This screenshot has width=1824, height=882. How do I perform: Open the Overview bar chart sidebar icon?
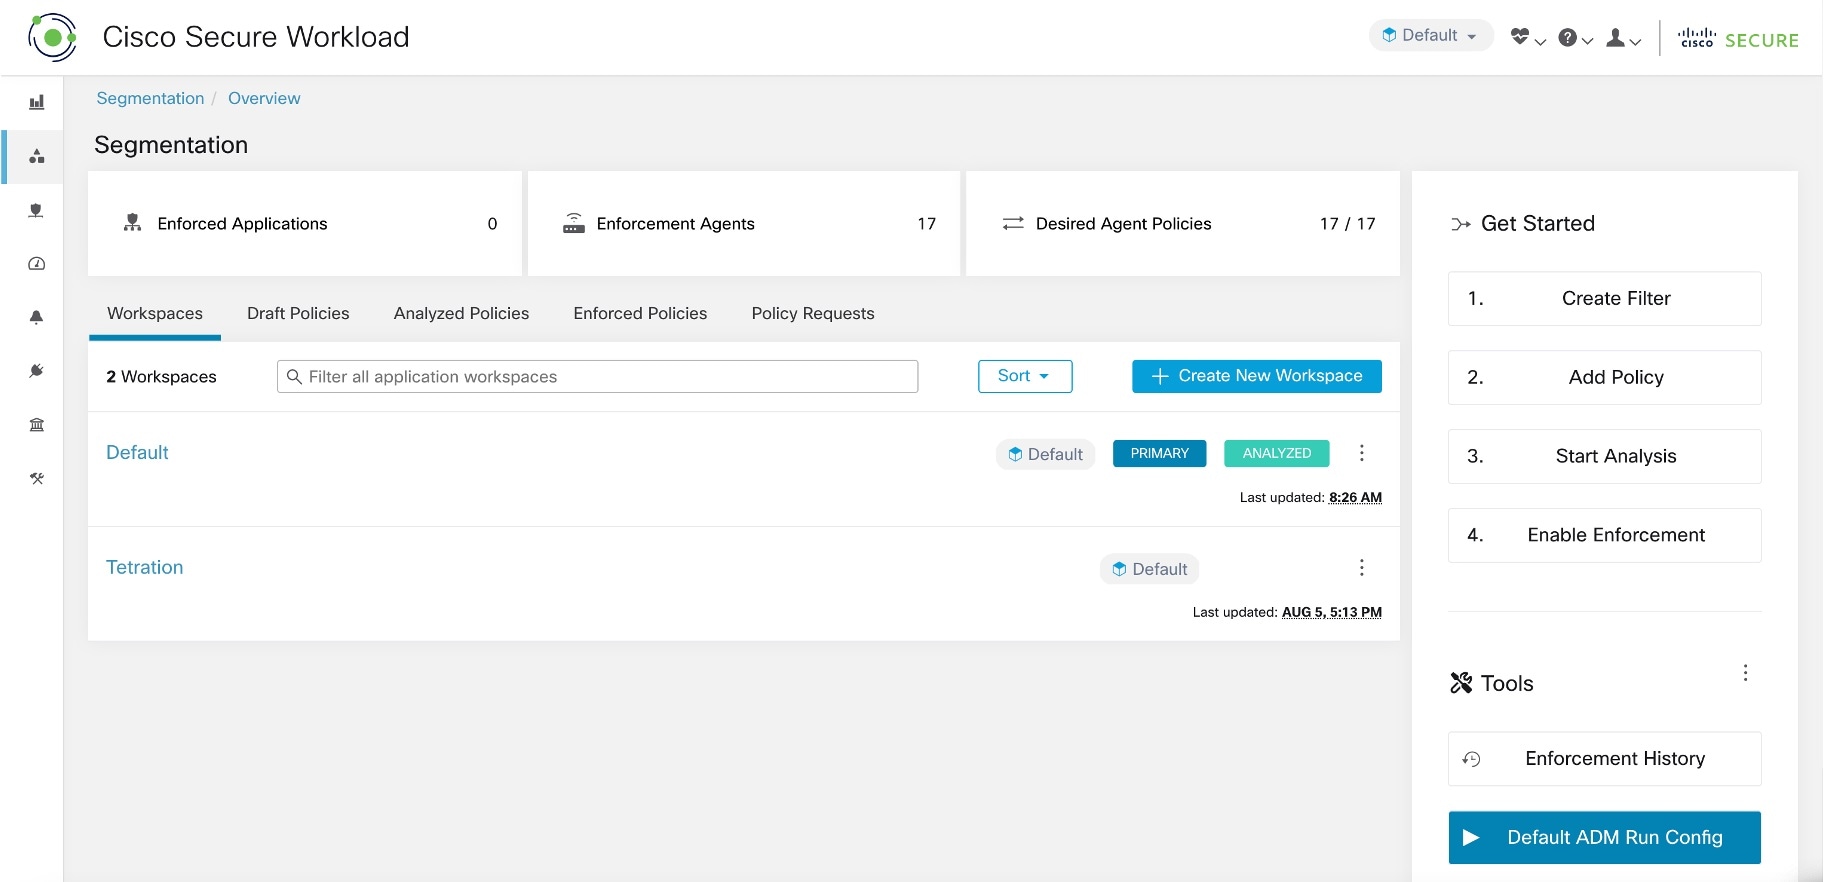point(37,102)
